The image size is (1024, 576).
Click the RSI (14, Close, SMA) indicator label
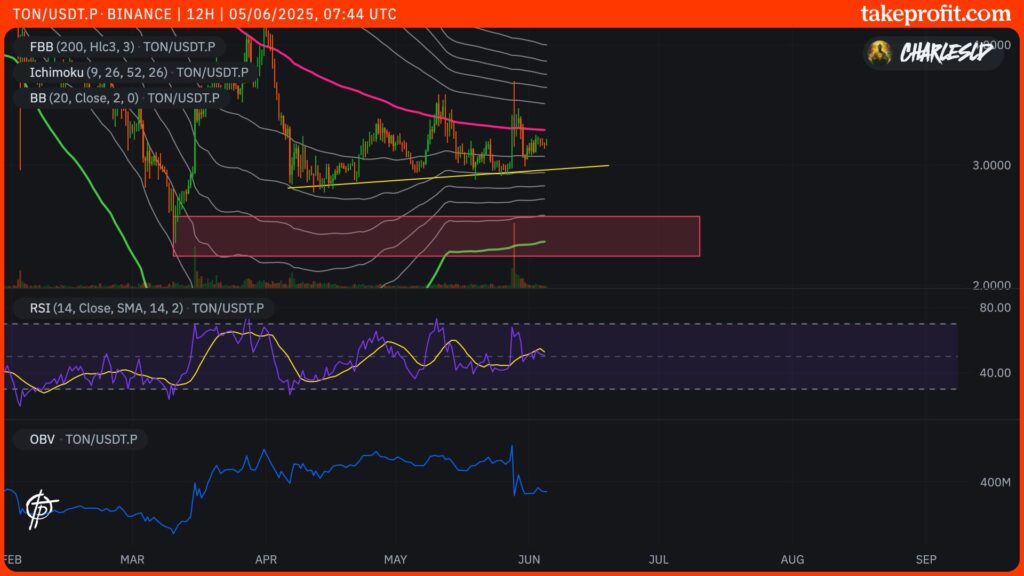(x=140, y=309)
